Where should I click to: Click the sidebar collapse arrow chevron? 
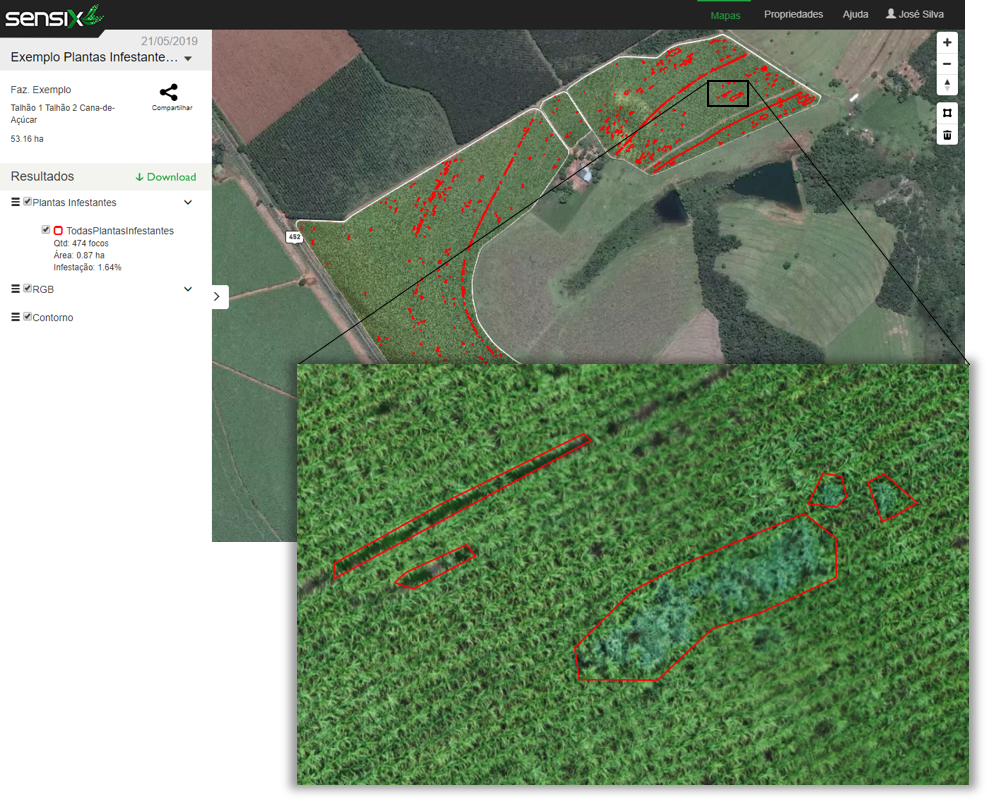coord(218,296)
